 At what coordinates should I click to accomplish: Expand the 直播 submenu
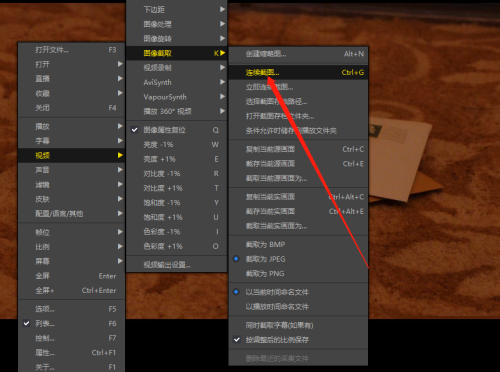[x=71, y=79]
